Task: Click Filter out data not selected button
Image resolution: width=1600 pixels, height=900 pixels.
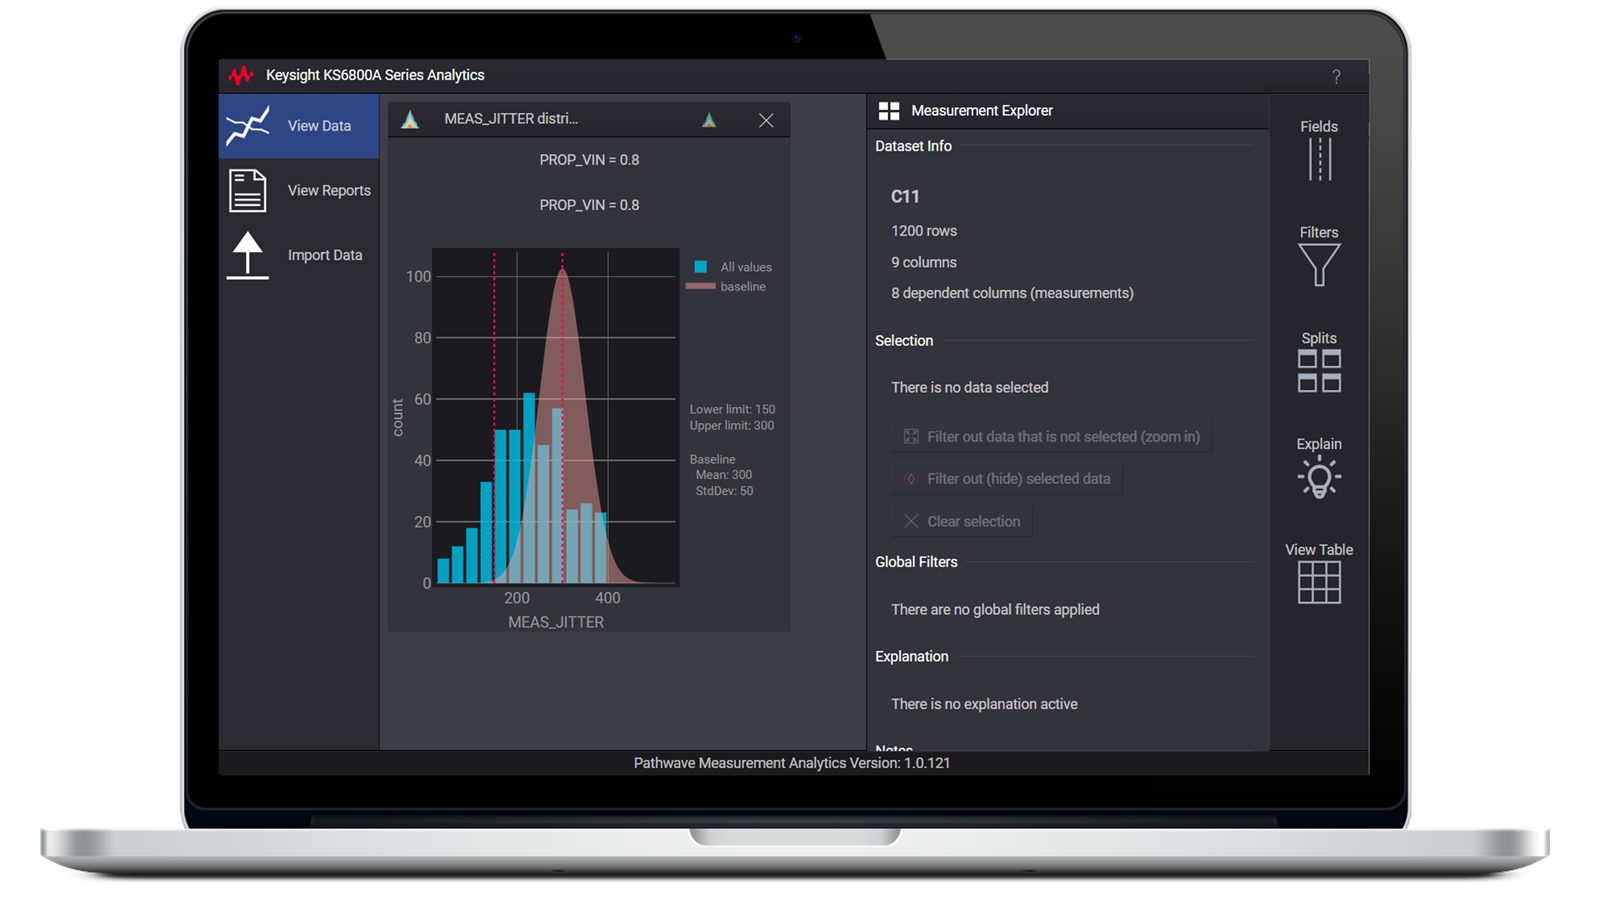Action: click(1051, 437)
